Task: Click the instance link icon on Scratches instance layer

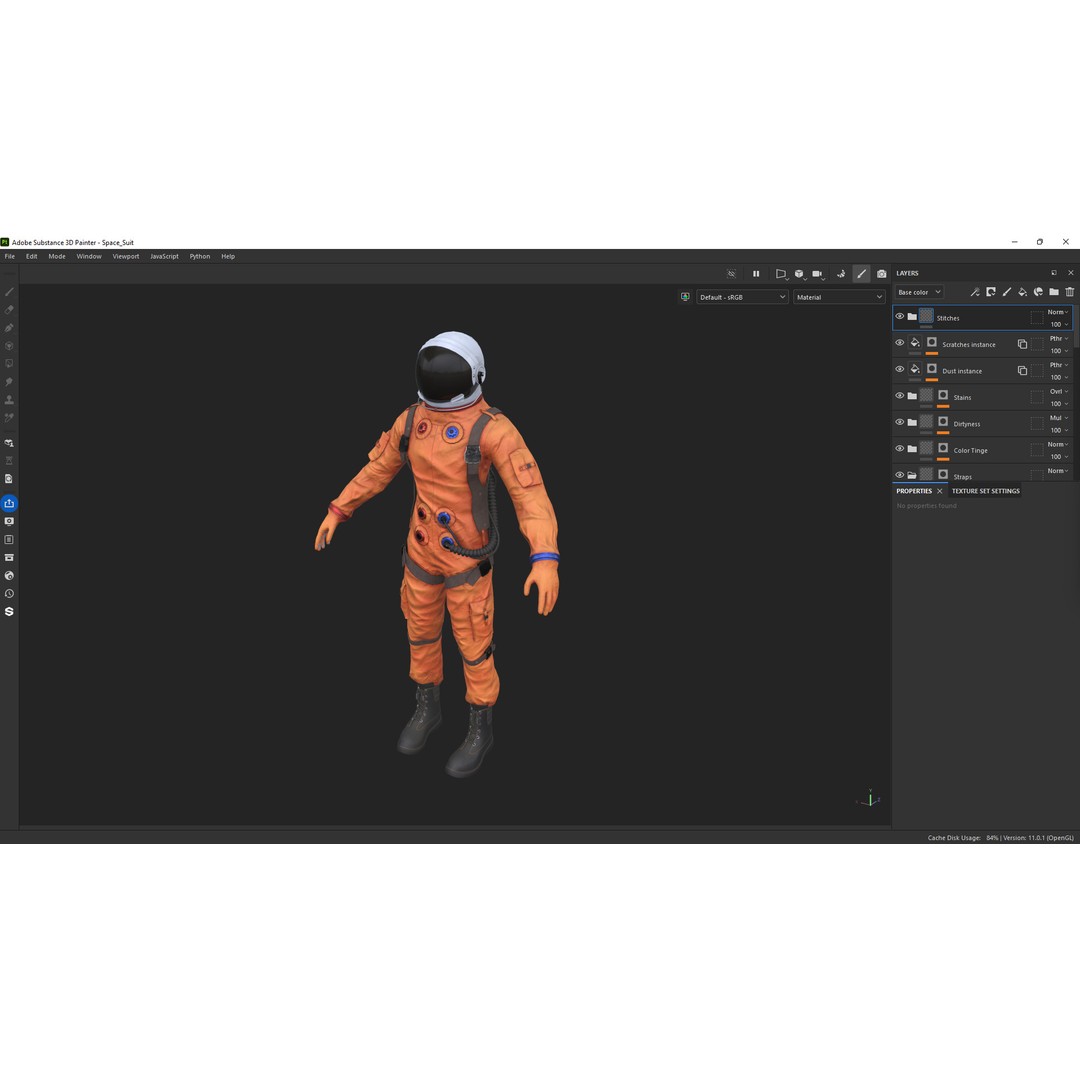Action: [1022, 344]
